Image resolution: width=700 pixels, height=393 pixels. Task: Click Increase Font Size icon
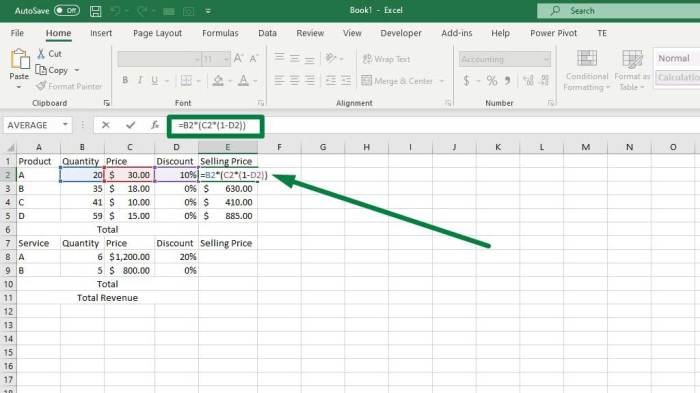pos(238,59)
